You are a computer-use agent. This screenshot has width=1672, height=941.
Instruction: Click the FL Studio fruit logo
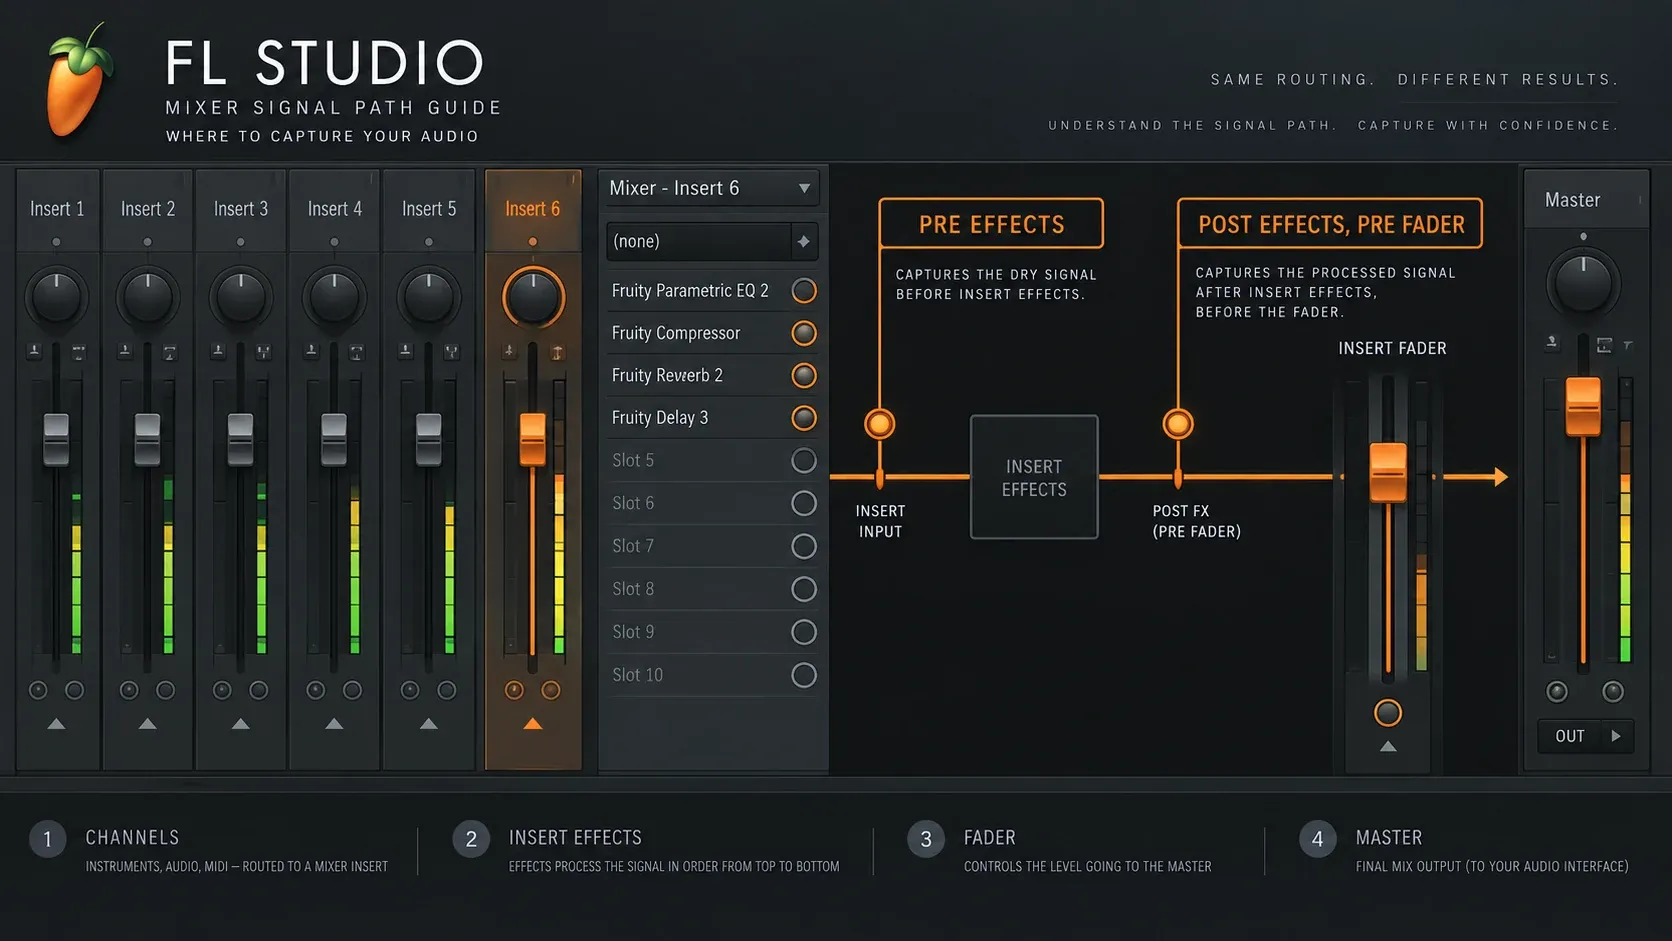pyautogui.click(x=78, y=82)
